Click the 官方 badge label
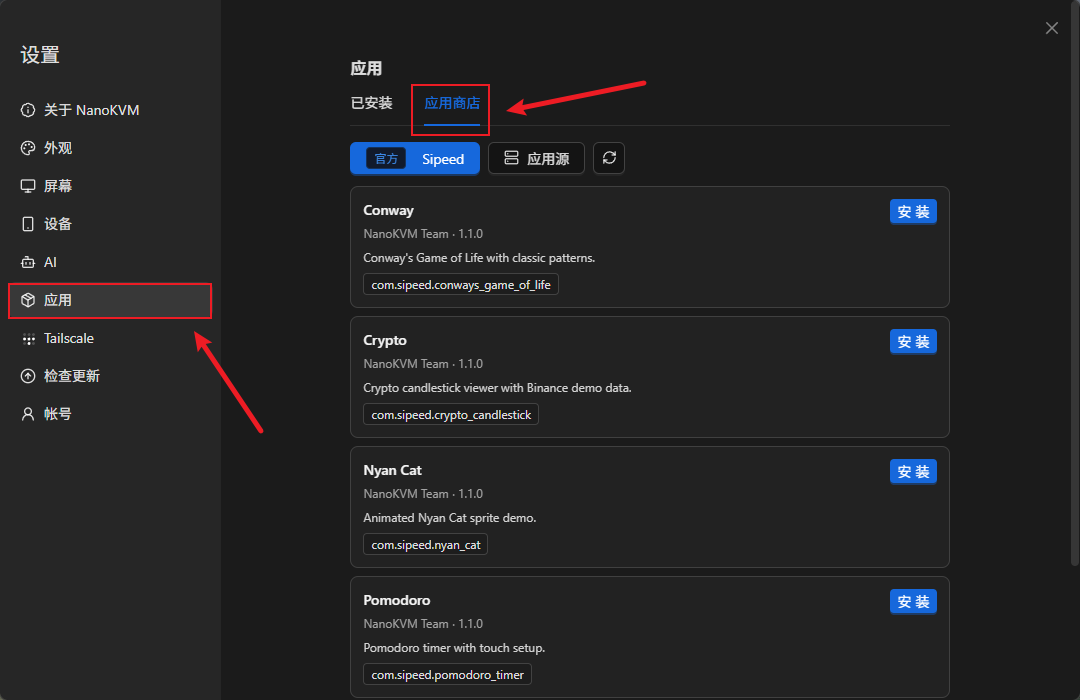This screenshot has width=1080, height=700. (386, 158)
